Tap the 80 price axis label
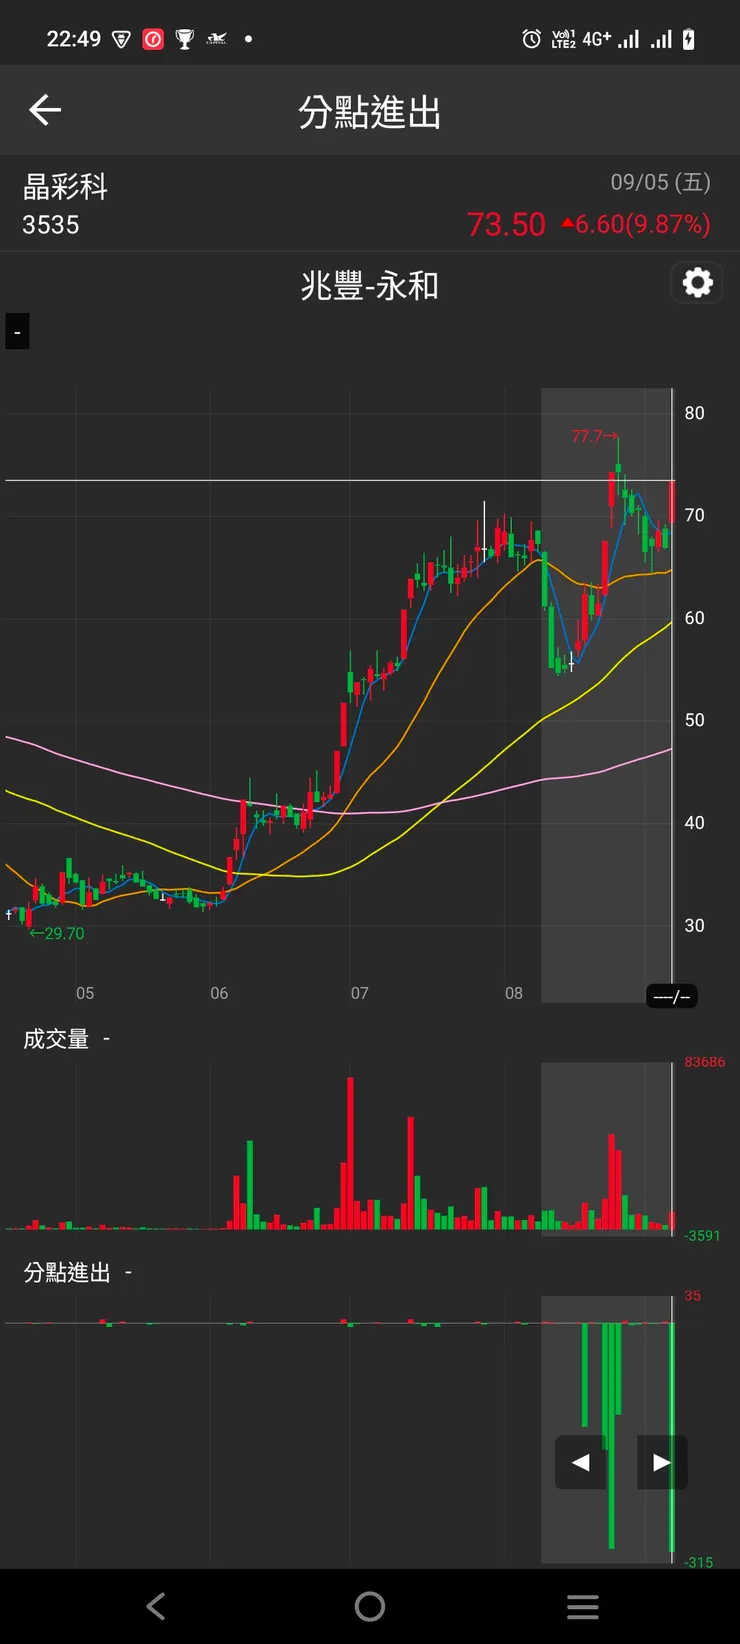Screen dimensions: 740x1644 694,413
